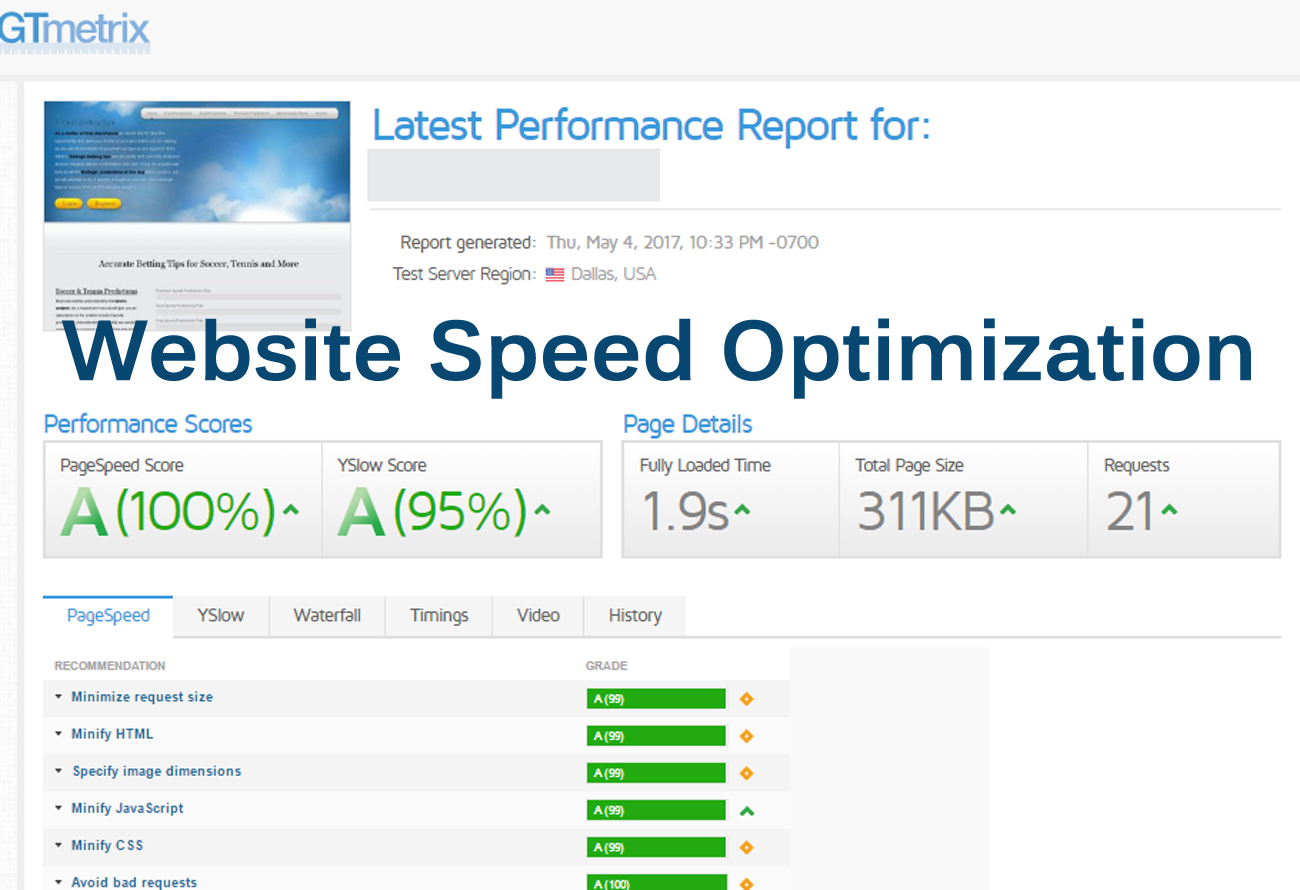Click the green arrow next to 311KB

(1008, 510)
